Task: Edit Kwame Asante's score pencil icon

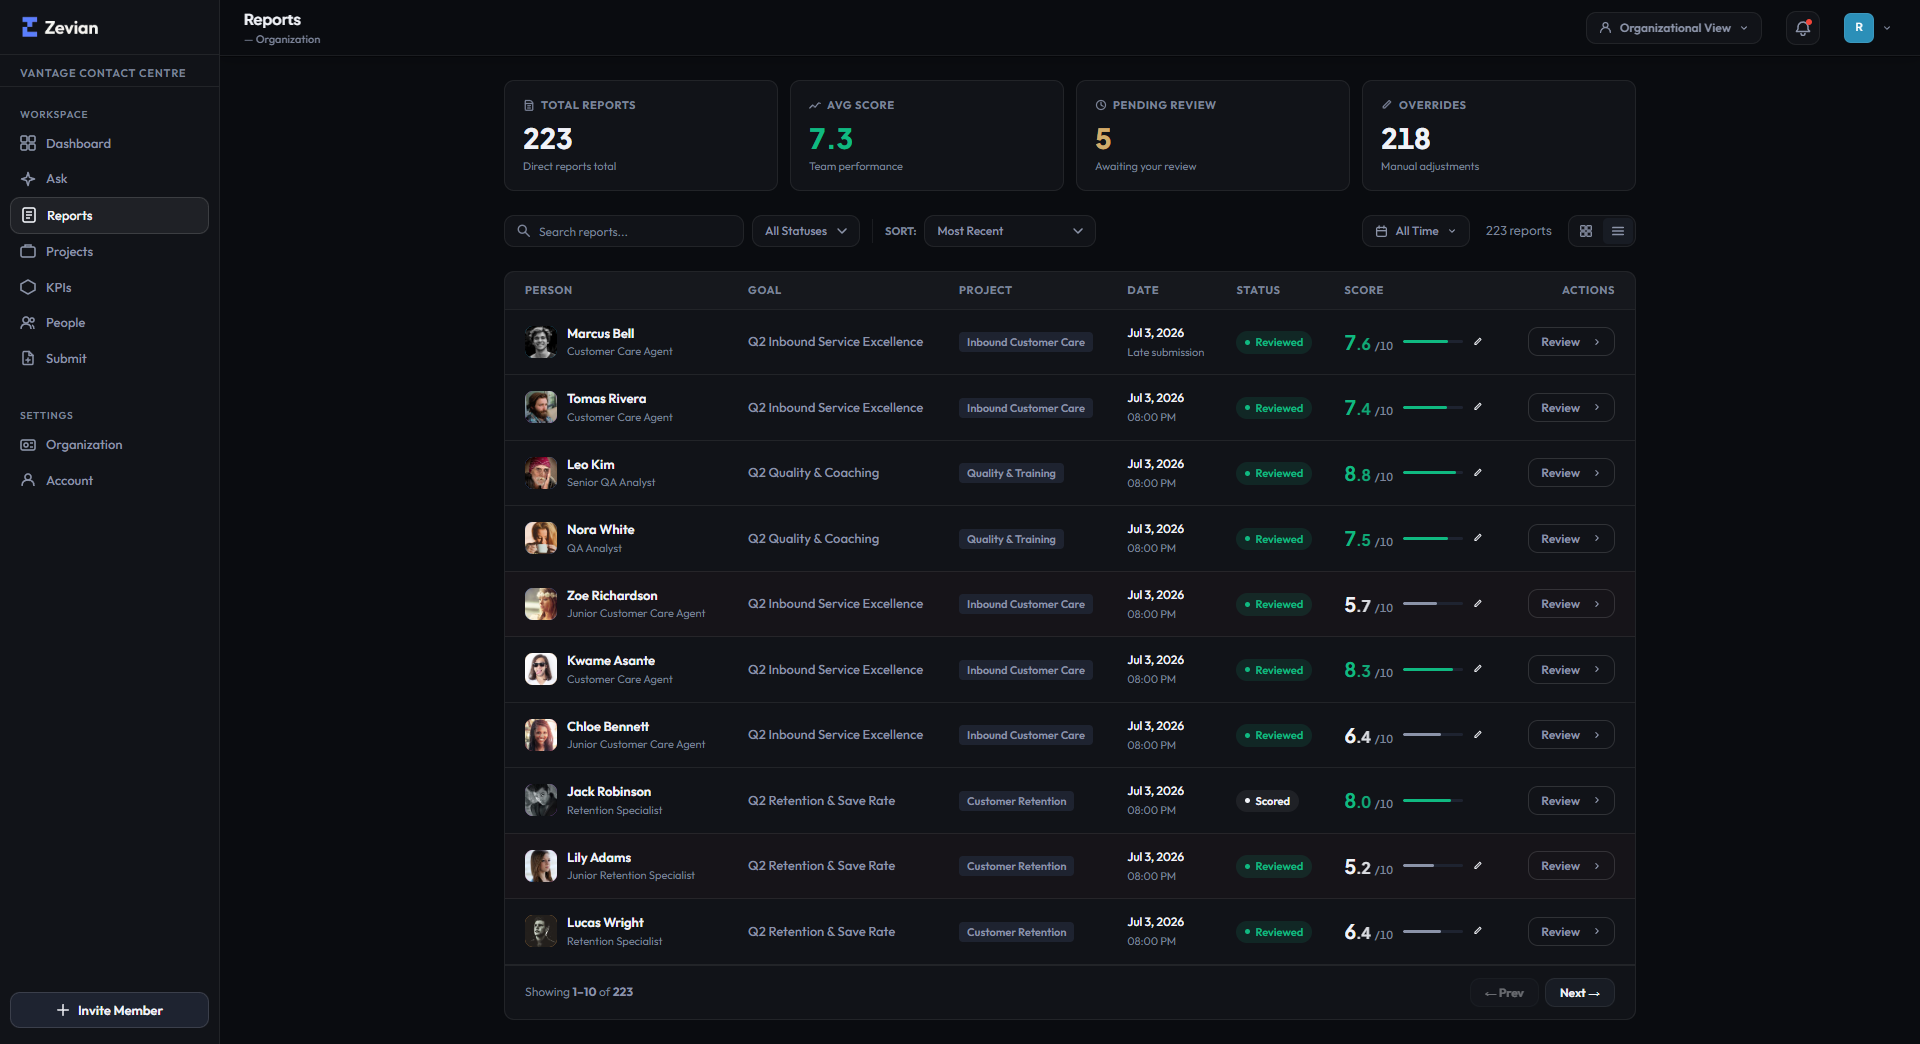Action: point(1478,669)
